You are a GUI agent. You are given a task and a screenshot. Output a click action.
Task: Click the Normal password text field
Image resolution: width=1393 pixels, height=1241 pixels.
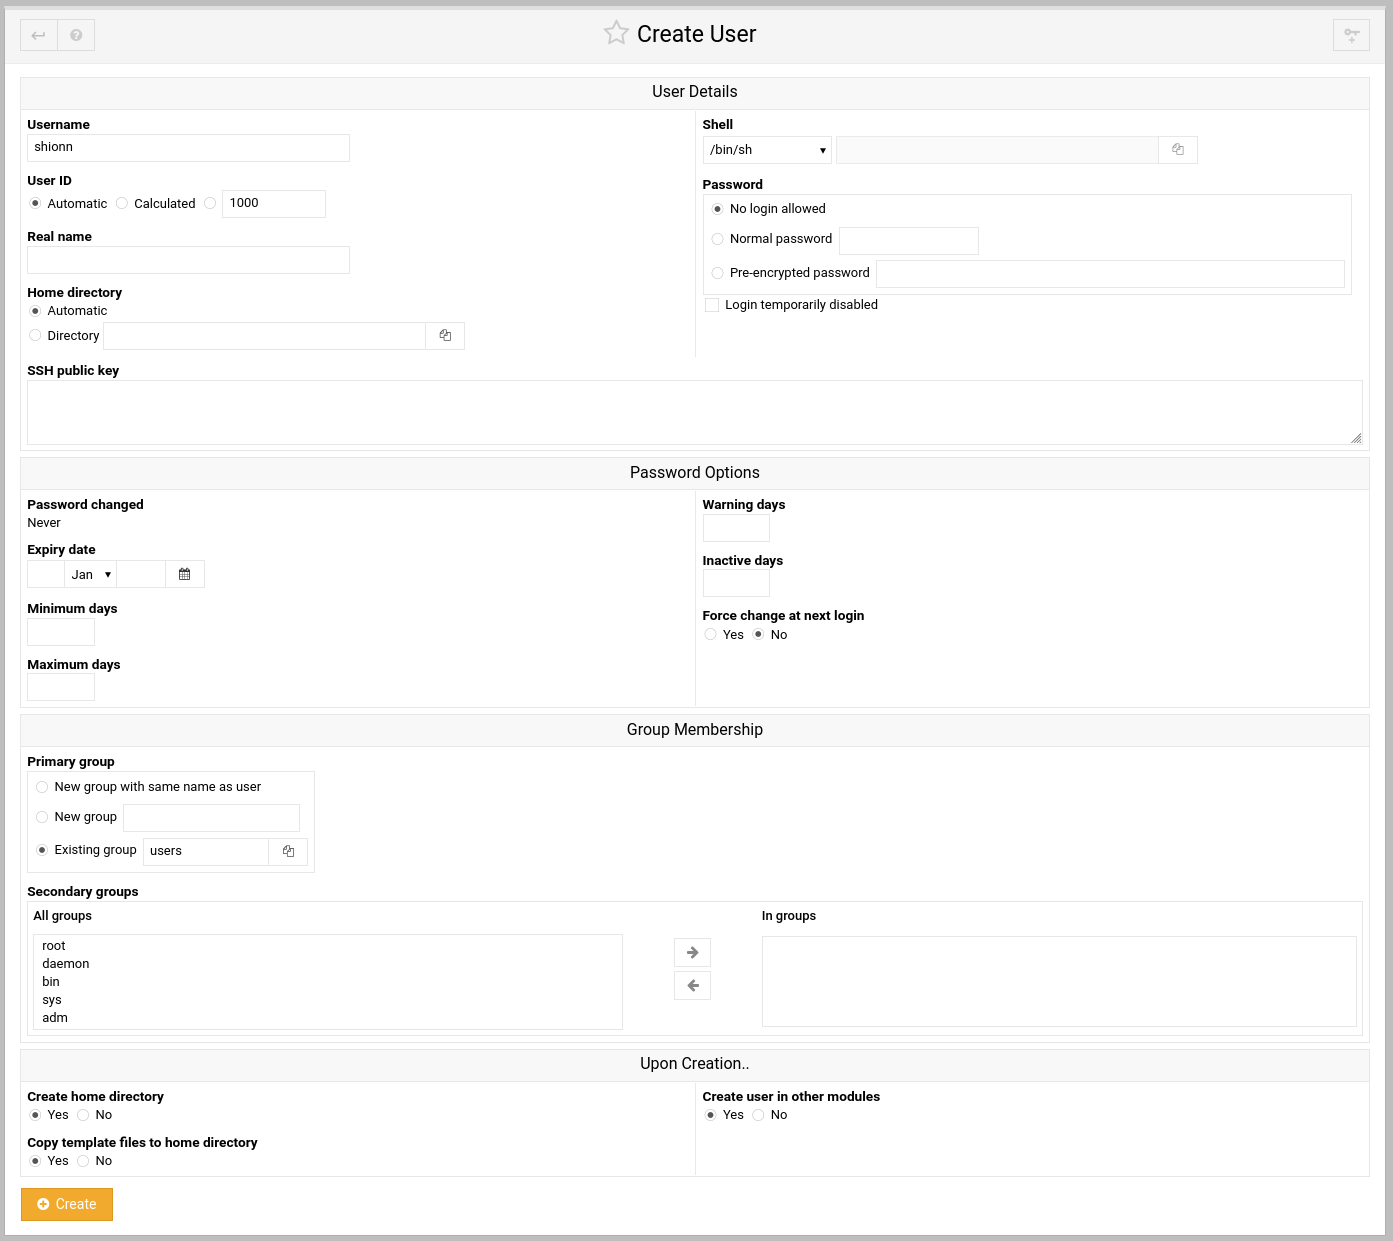(x=909, y=241)
